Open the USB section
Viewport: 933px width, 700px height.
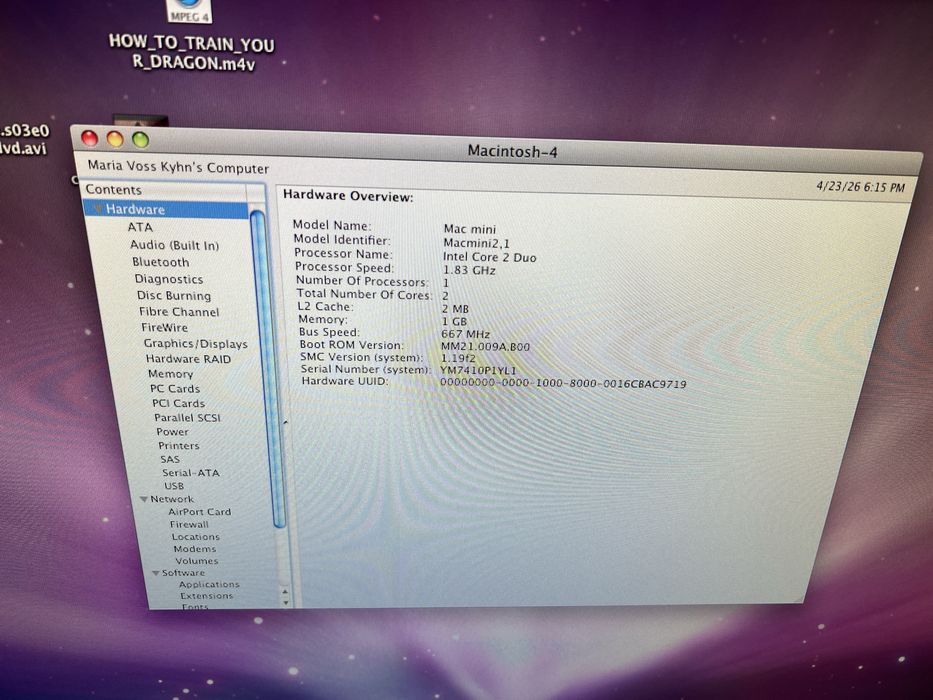click(x=174, y=486)
